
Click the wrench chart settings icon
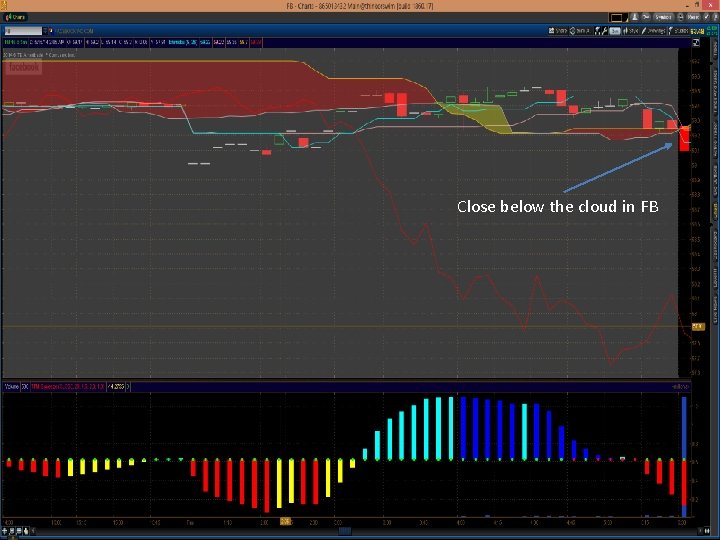pos(605,31)
